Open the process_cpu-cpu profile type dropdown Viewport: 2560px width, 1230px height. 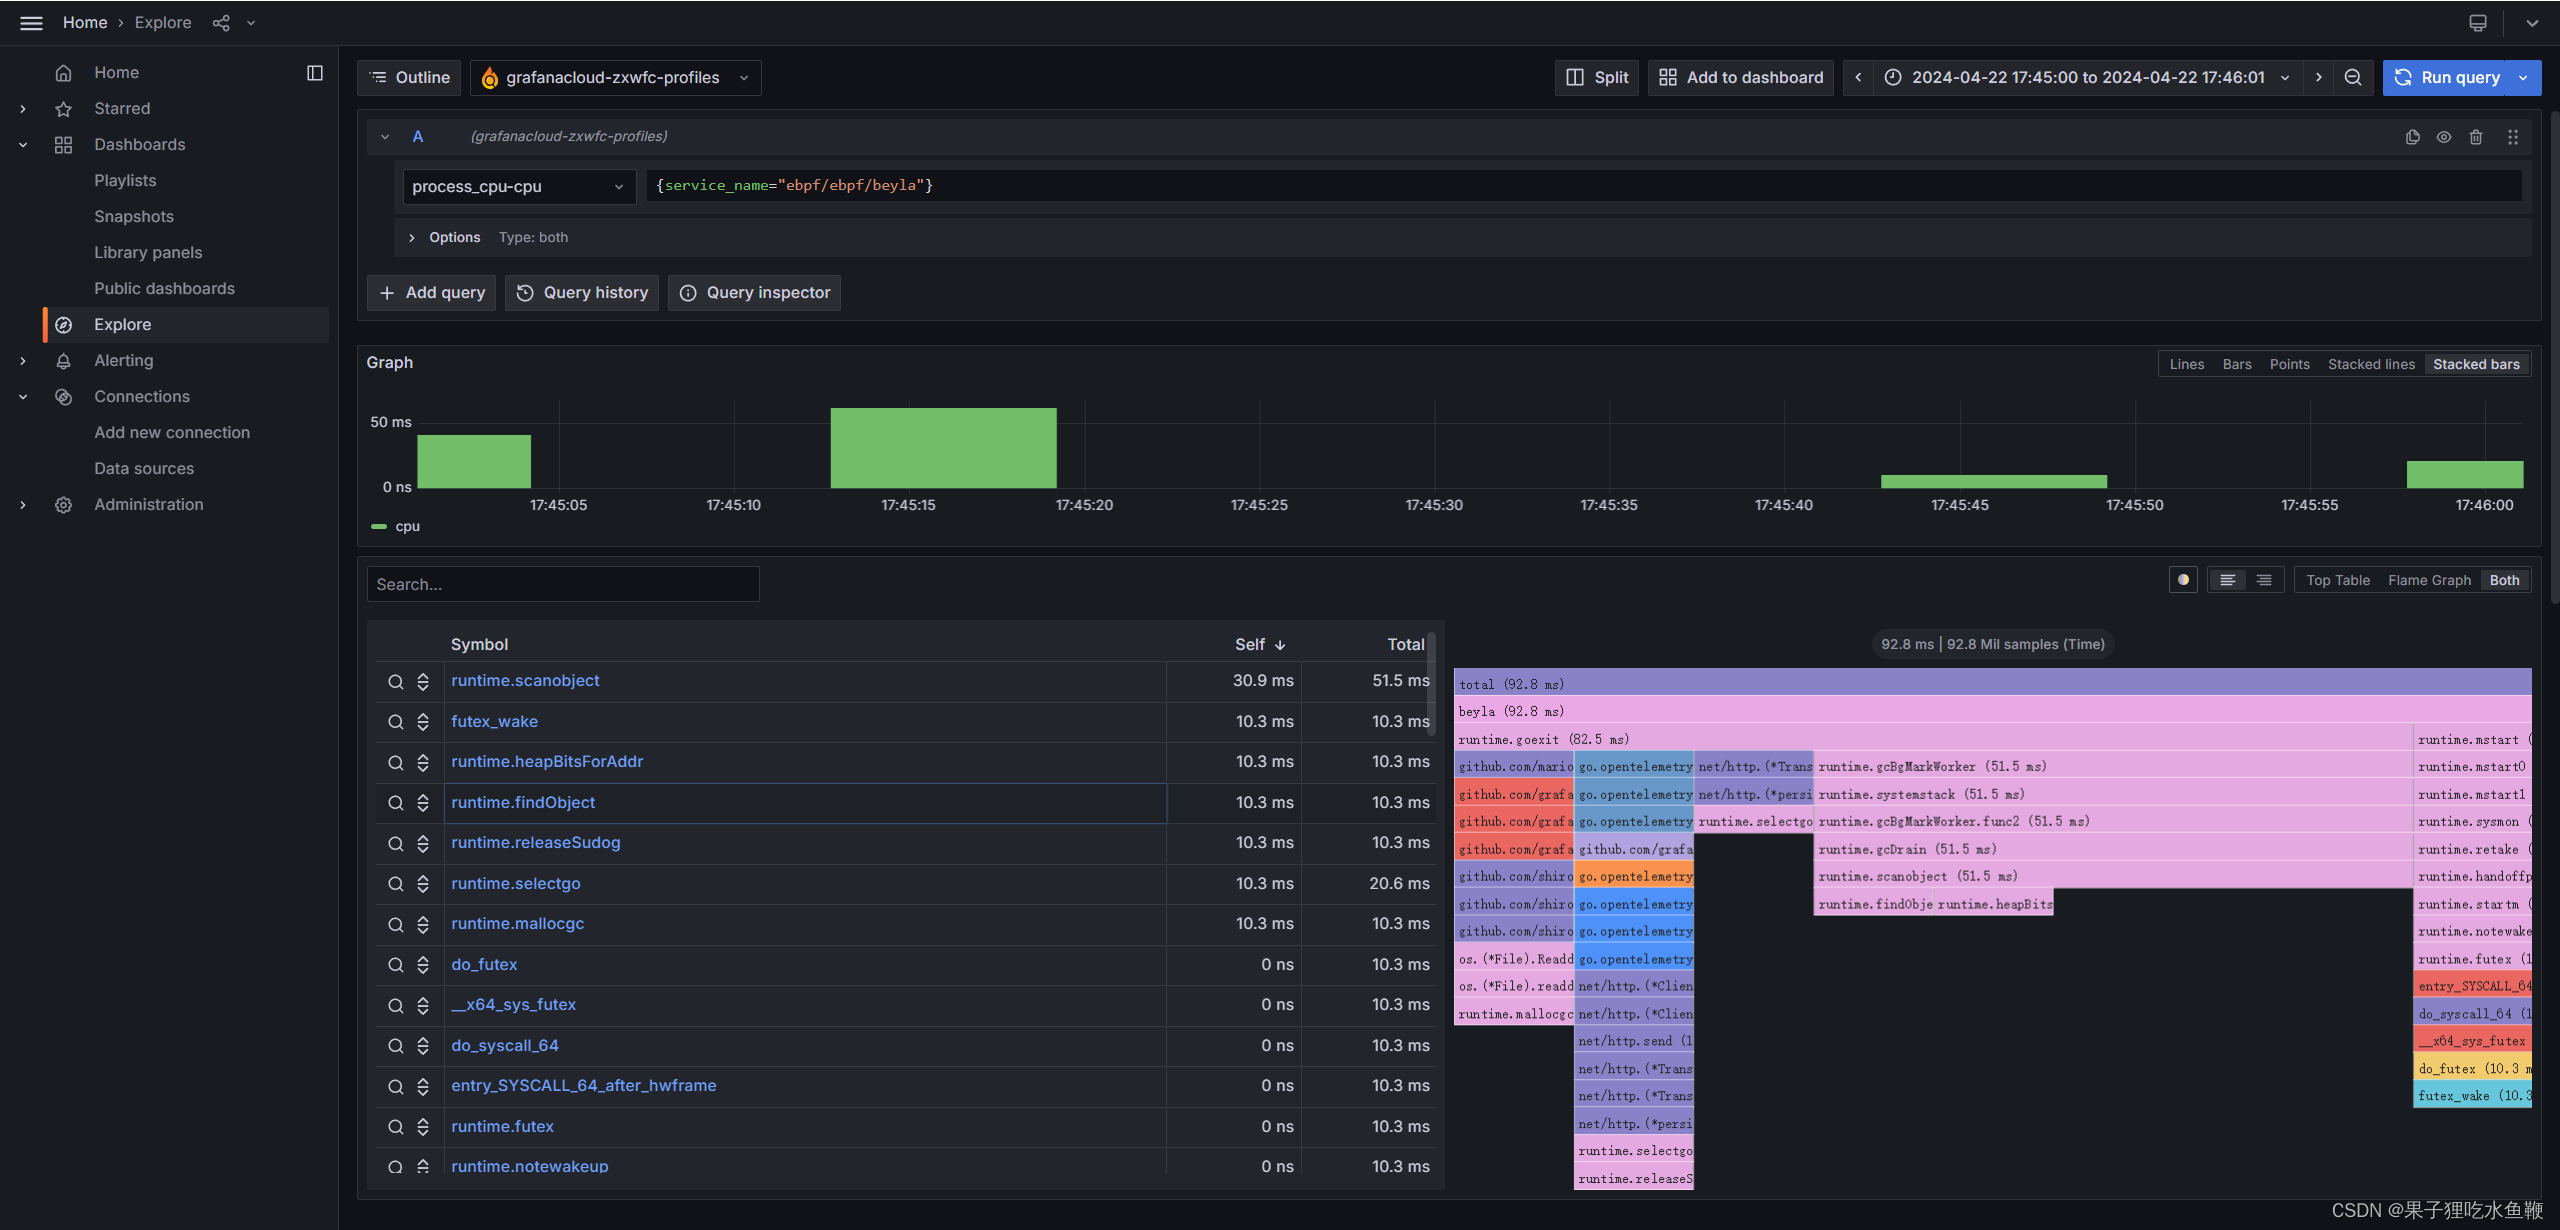pos(518,186)
